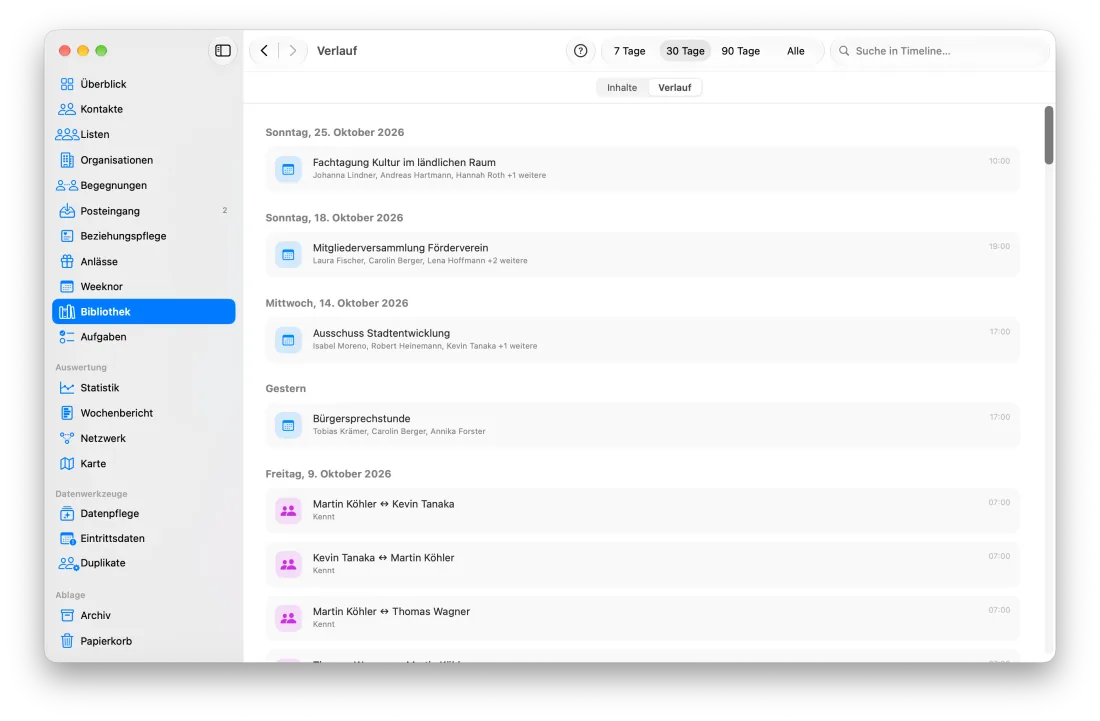Show Alle timeline entries

796,51
